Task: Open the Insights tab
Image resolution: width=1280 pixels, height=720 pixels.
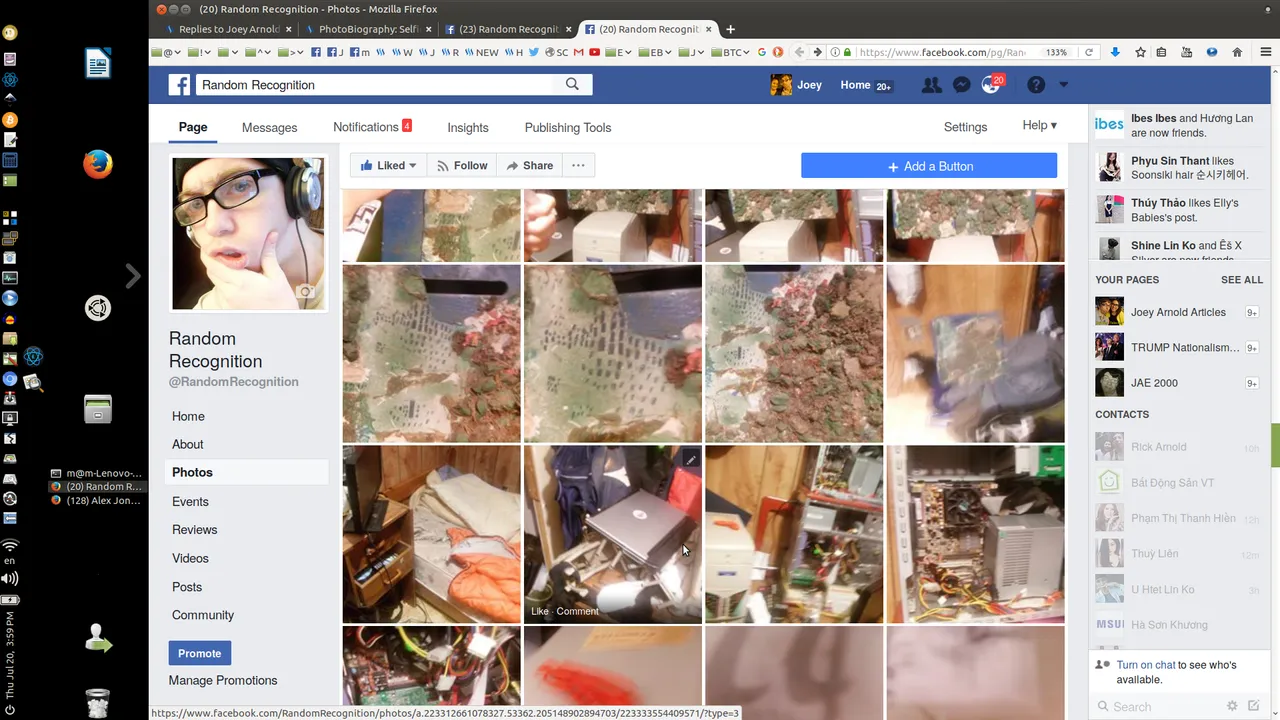Action: 468,127
